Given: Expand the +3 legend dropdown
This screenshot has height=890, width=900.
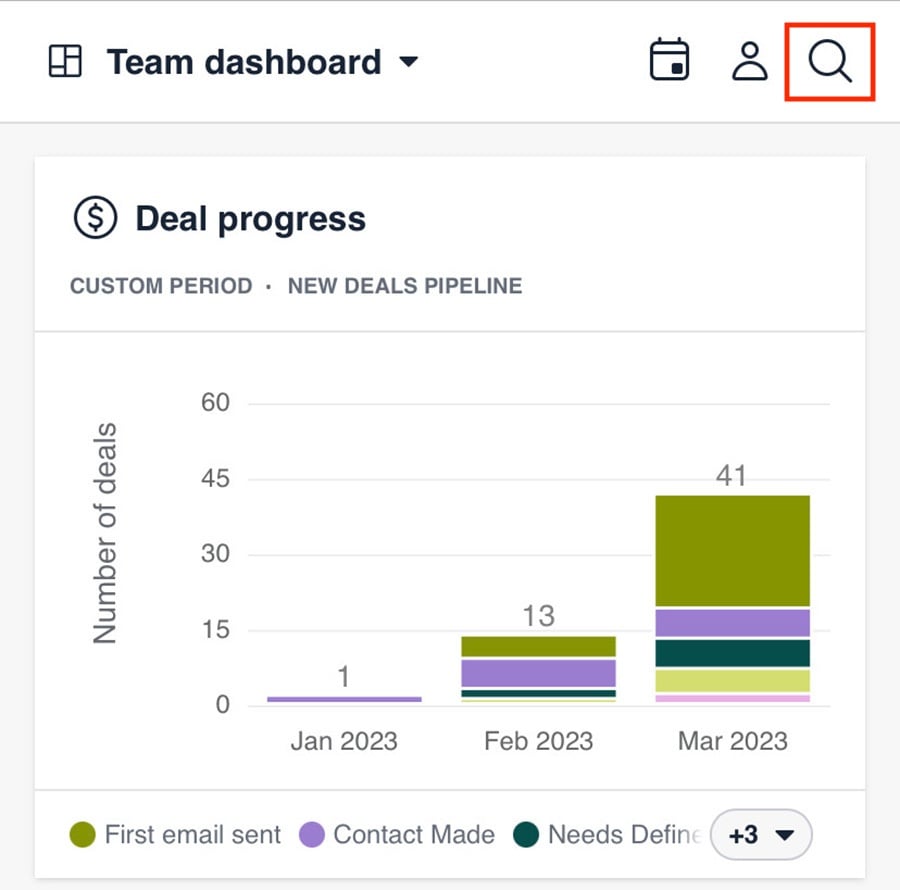Looking at the screenshot, I should tap(761, 834).
